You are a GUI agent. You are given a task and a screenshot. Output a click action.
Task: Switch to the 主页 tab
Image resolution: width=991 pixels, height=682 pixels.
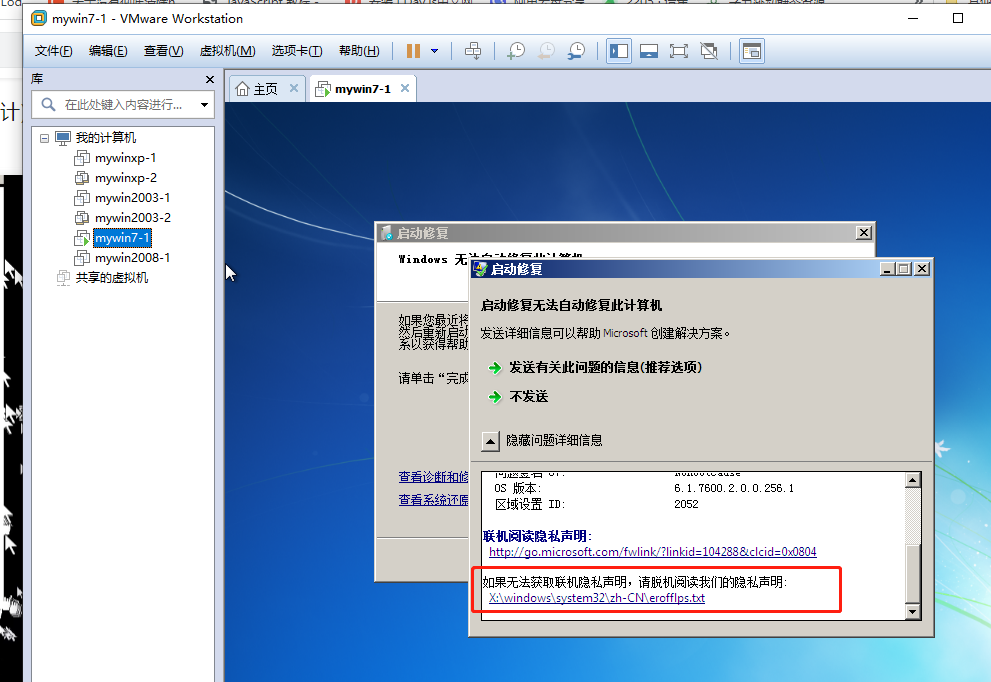coord(265,89)
